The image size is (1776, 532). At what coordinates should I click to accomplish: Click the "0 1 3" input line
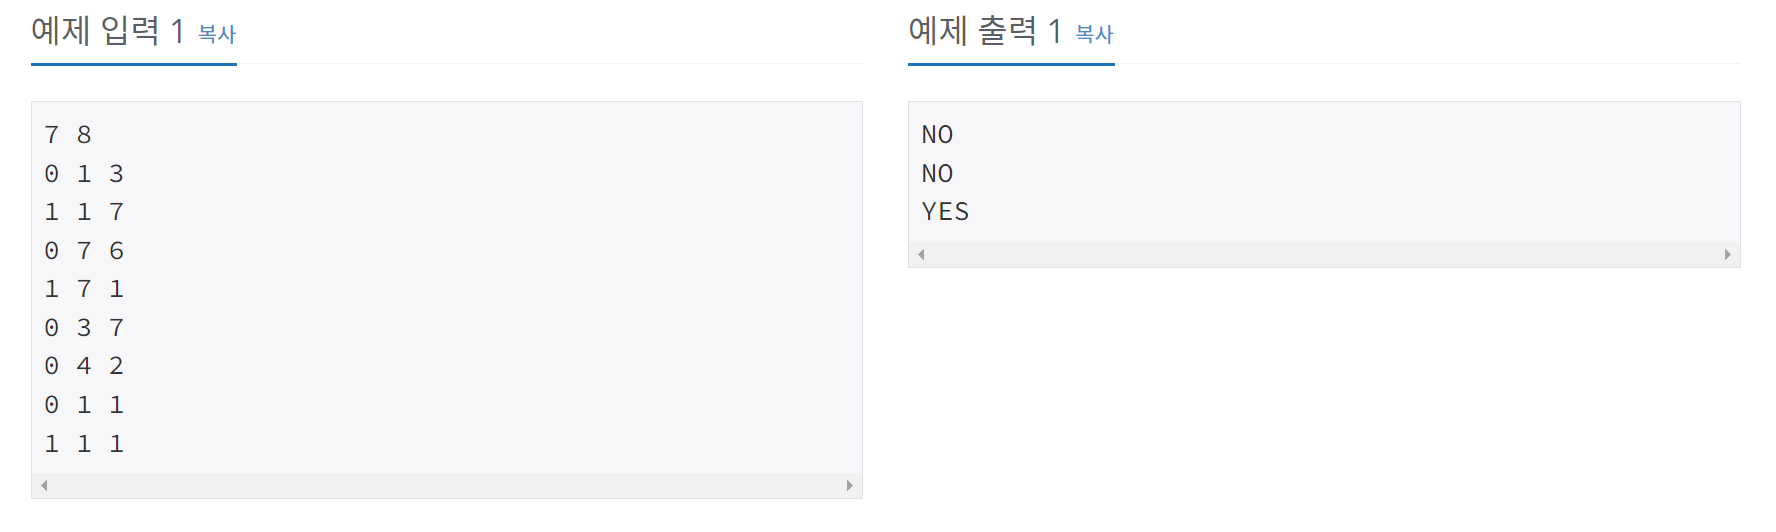pos(84,174)
